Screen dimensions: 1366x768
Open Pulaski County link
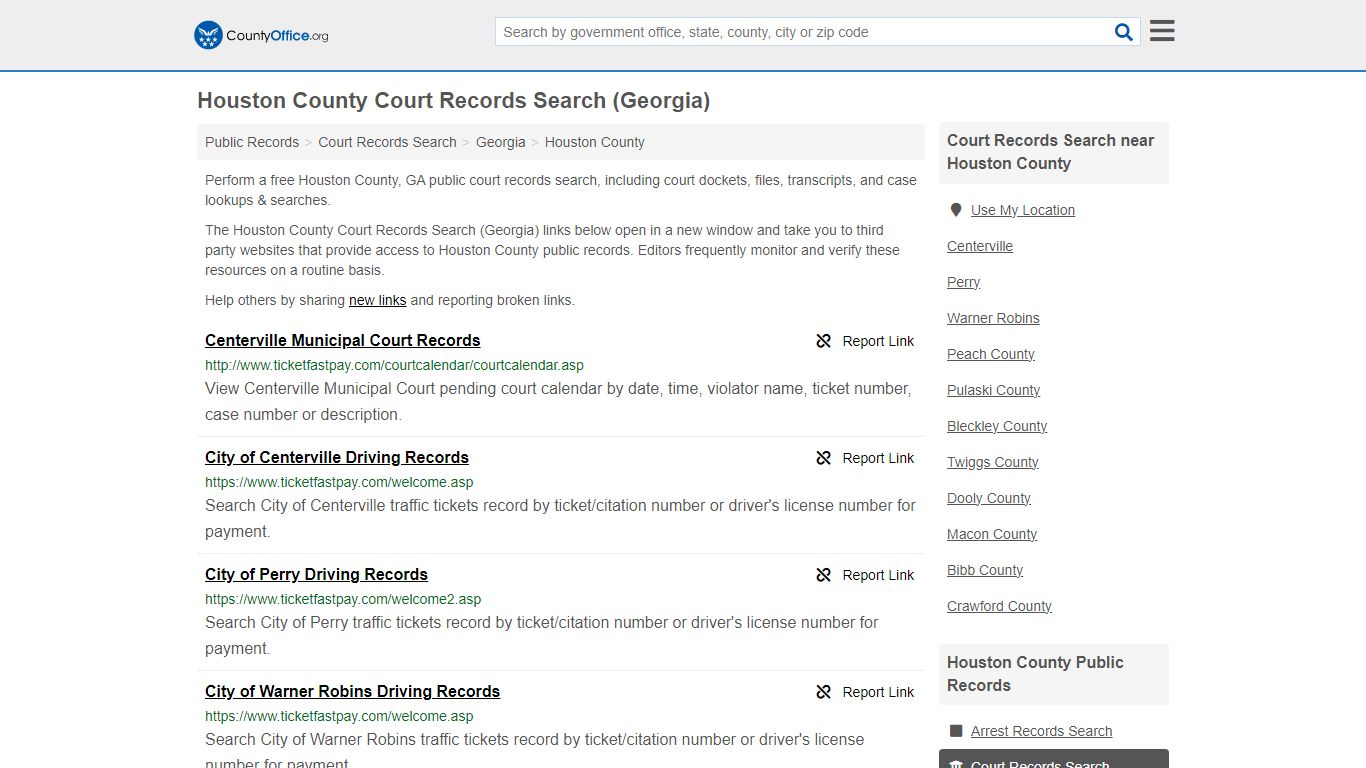click(994, 390)
